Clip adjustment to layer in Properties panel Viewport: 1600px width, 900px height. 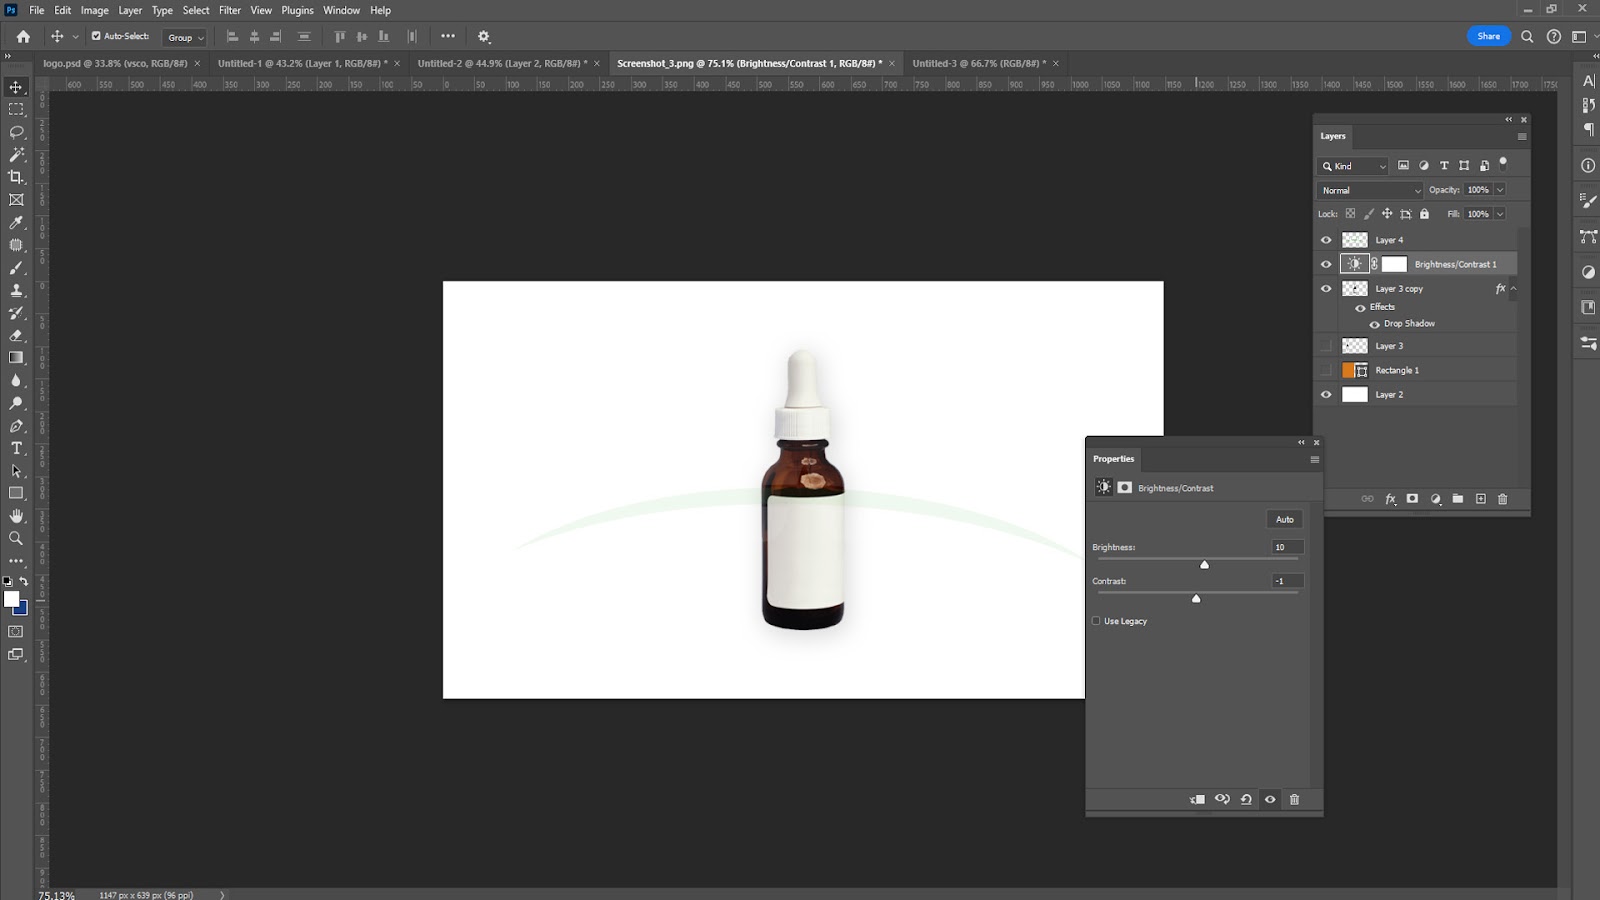(x=1197, y=799)
